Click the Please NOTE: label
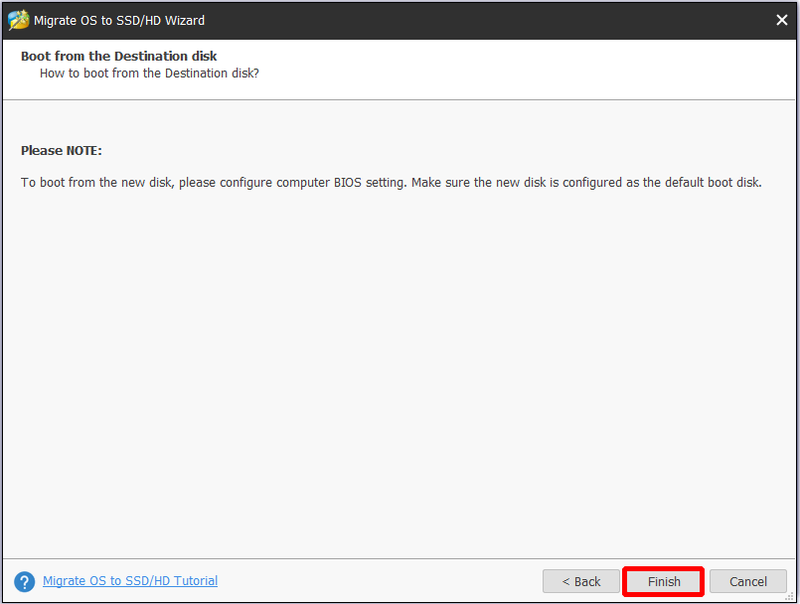This screenshot has width=800, height=604. [61, 150]
